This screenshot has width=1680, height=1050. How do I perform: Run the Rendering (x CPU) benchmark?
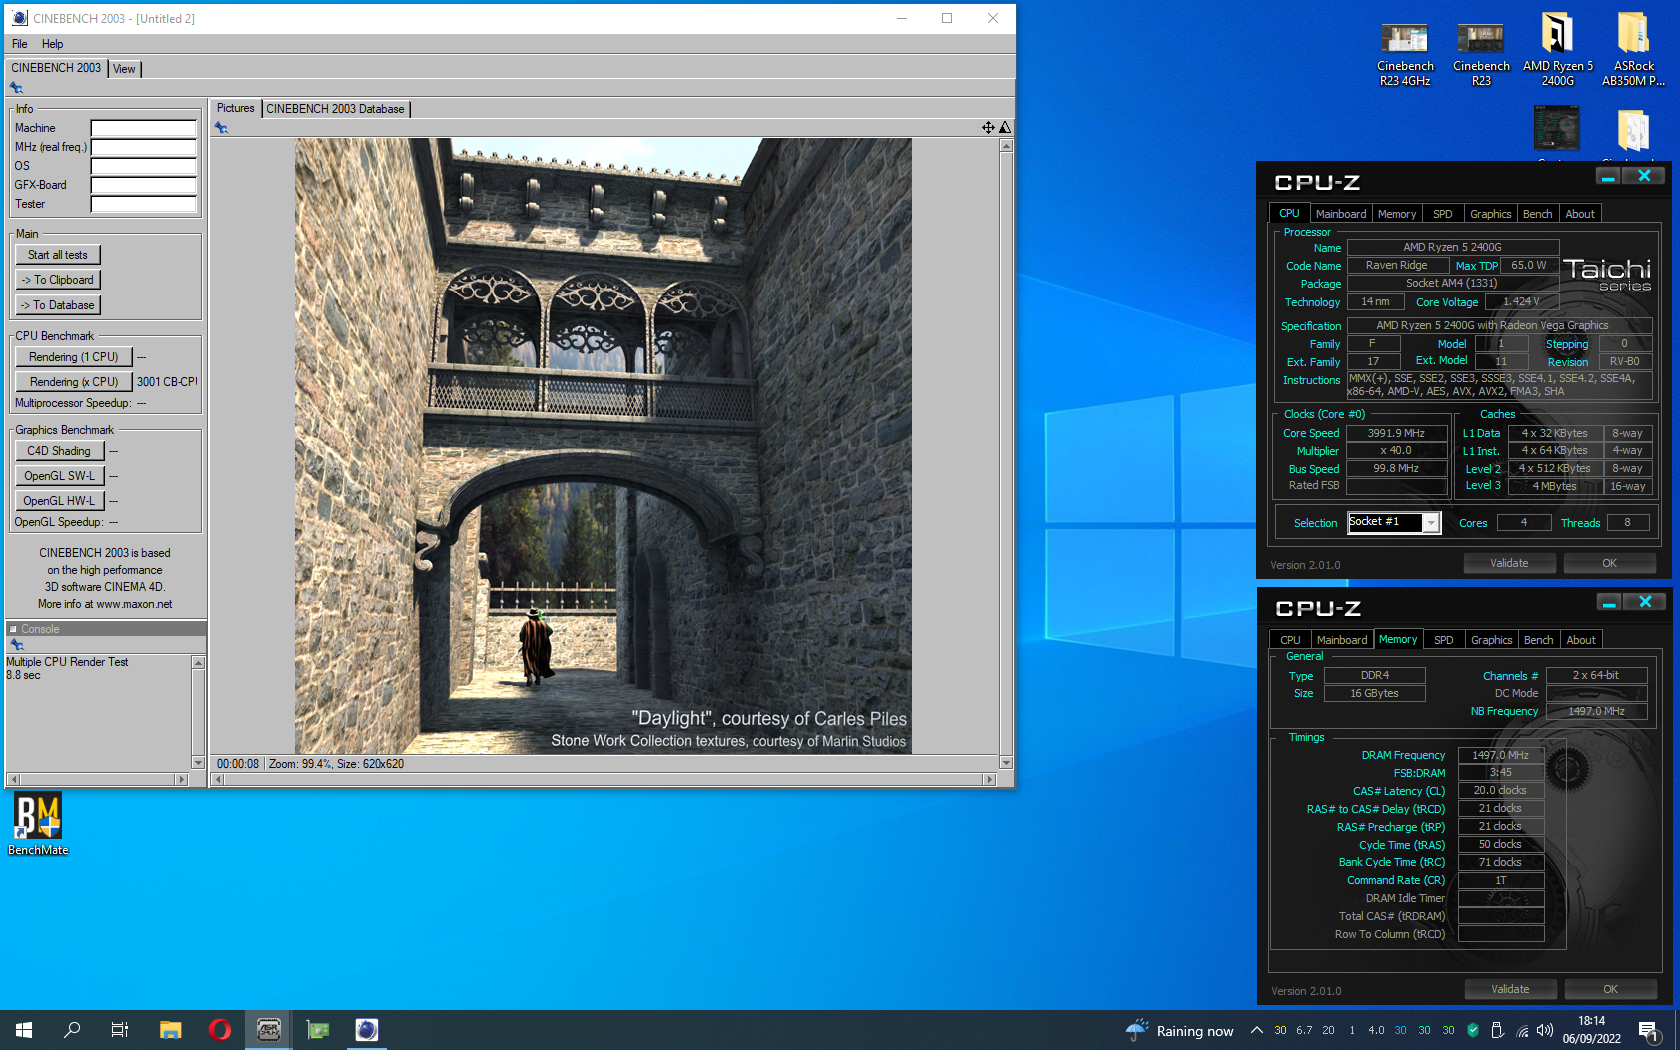(73, 382)
